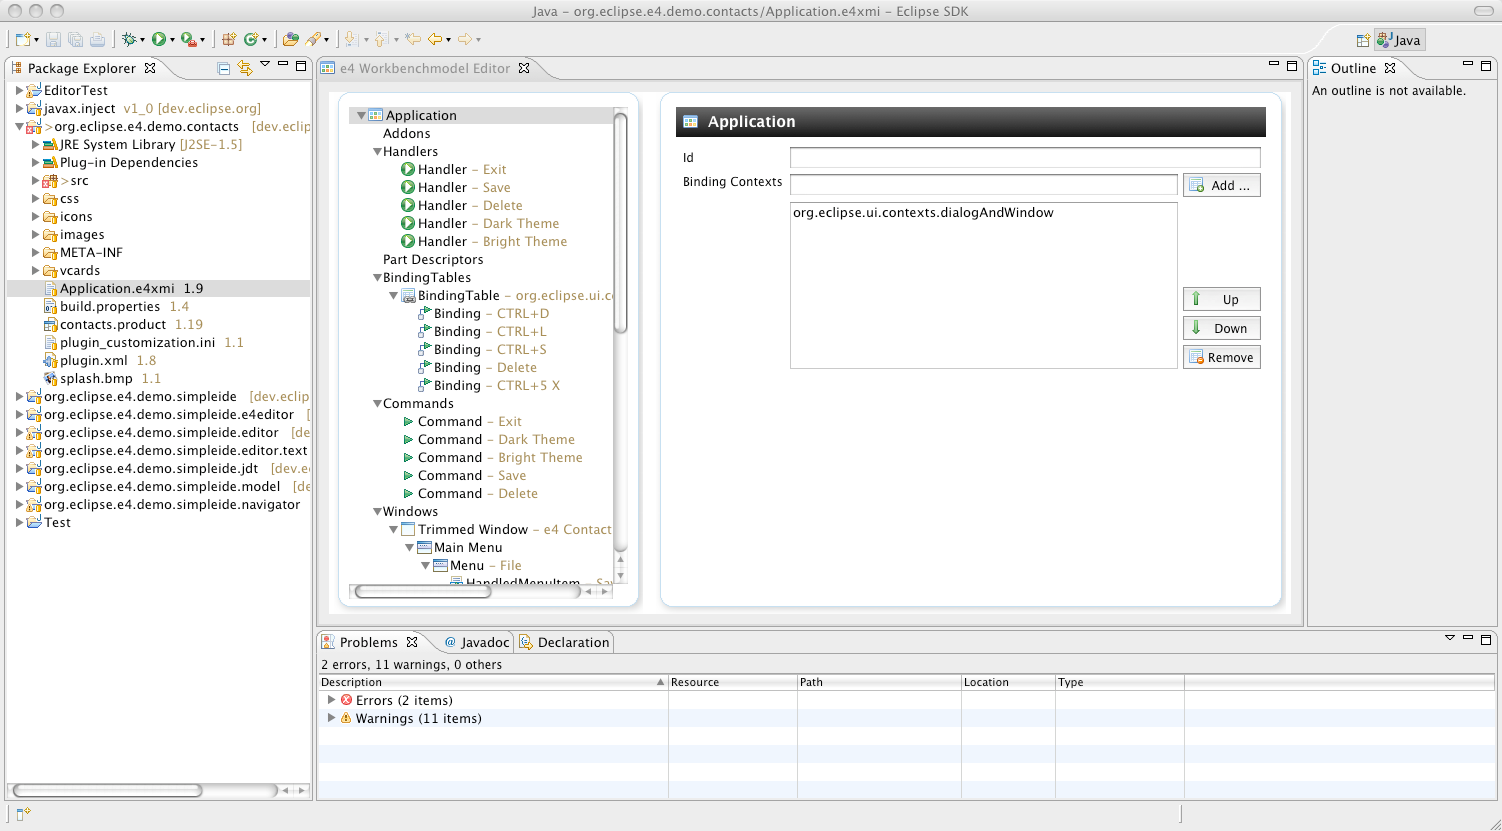Collapse All in Package Explorer
Screen dimensions: 1502x831
point(224,68)
